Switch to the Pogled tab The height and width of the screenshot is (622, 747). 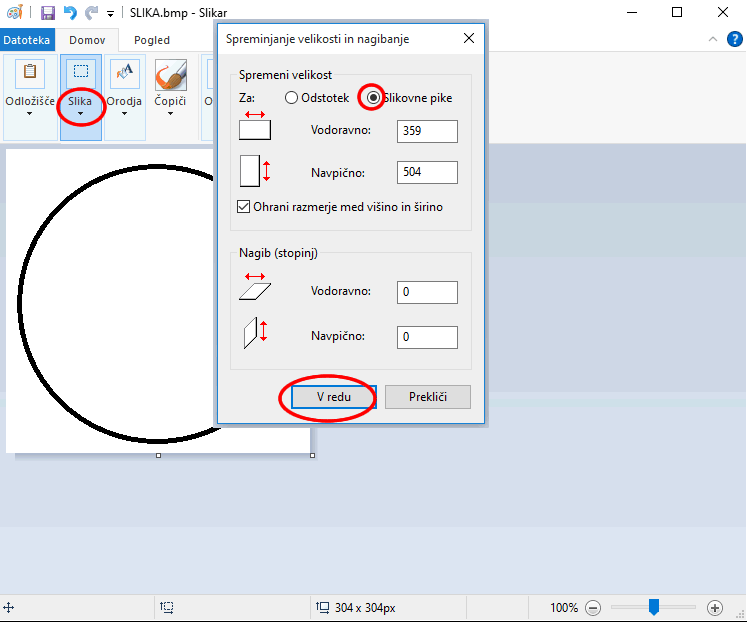click(x=152, y=40)
